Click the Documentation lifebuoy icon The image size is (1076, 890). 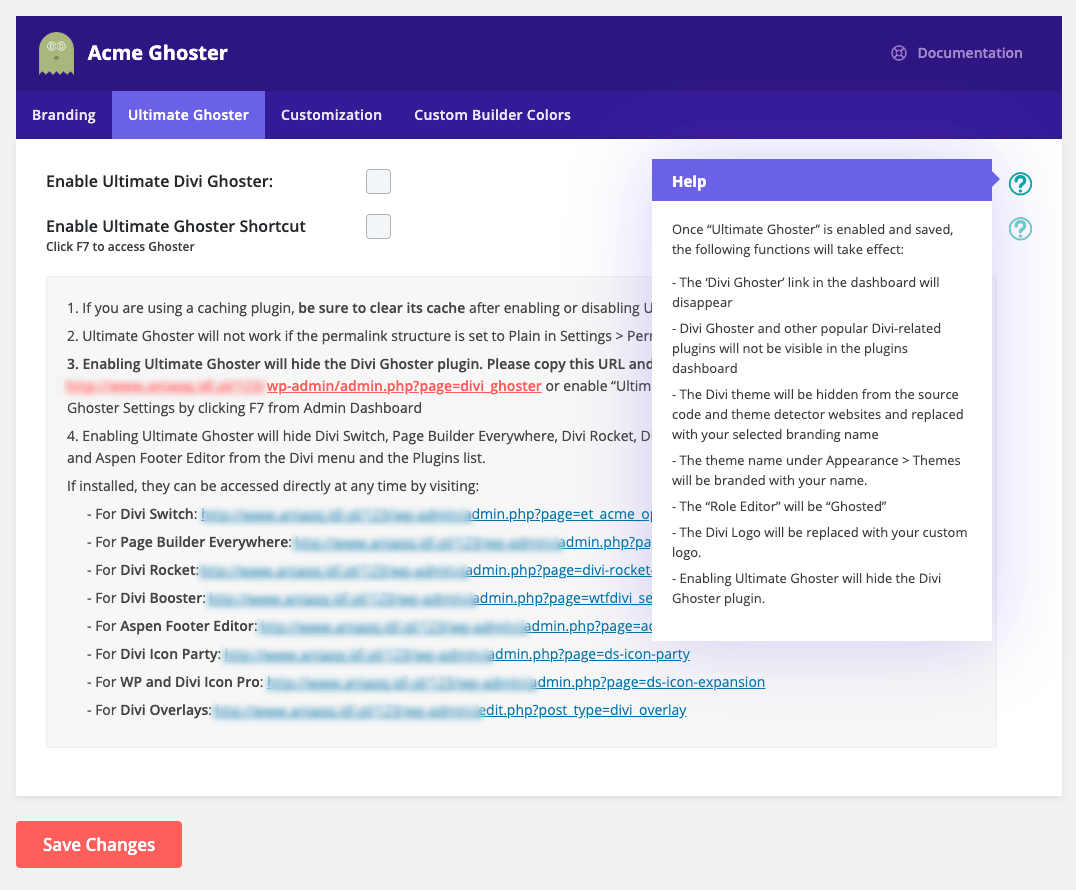pyautogui.click(x=898, y=53)
